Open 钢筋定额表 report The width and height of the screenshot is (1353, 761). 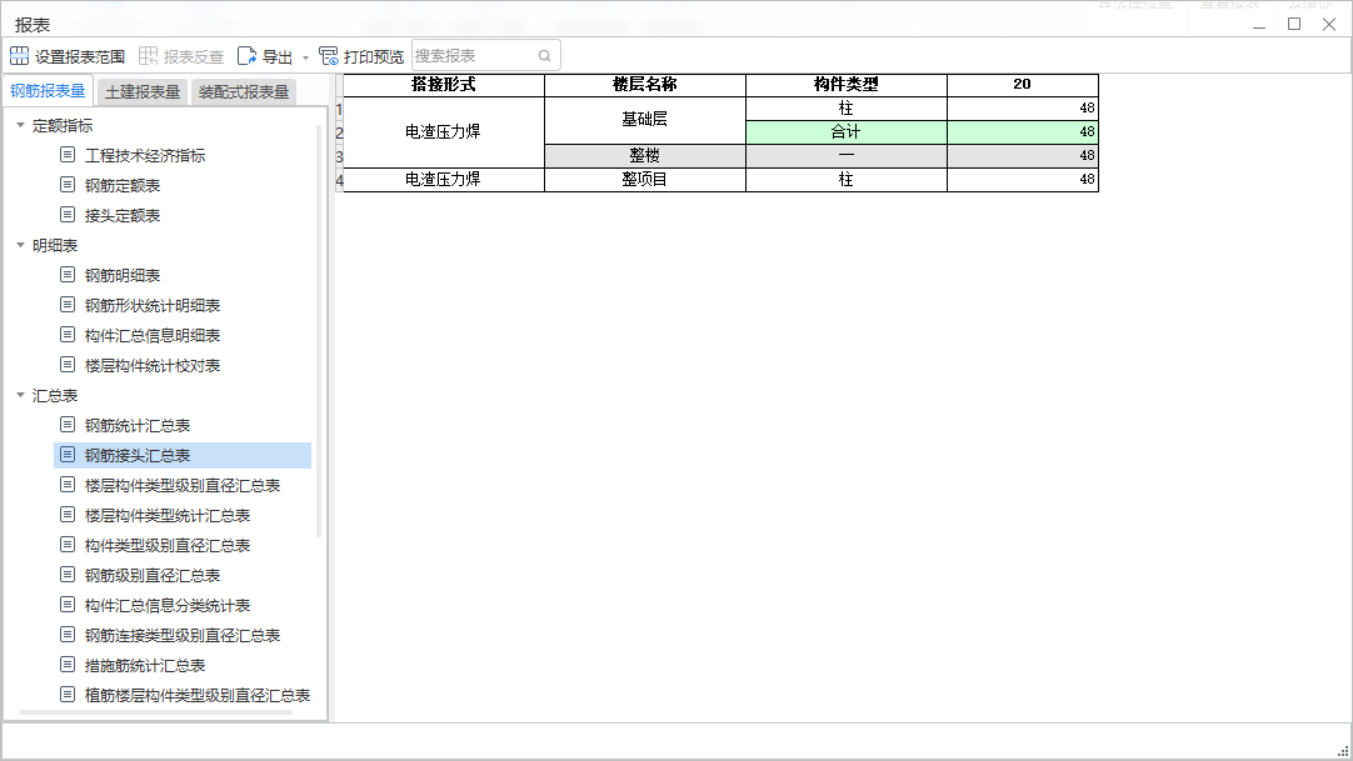(x=123, y=186)
